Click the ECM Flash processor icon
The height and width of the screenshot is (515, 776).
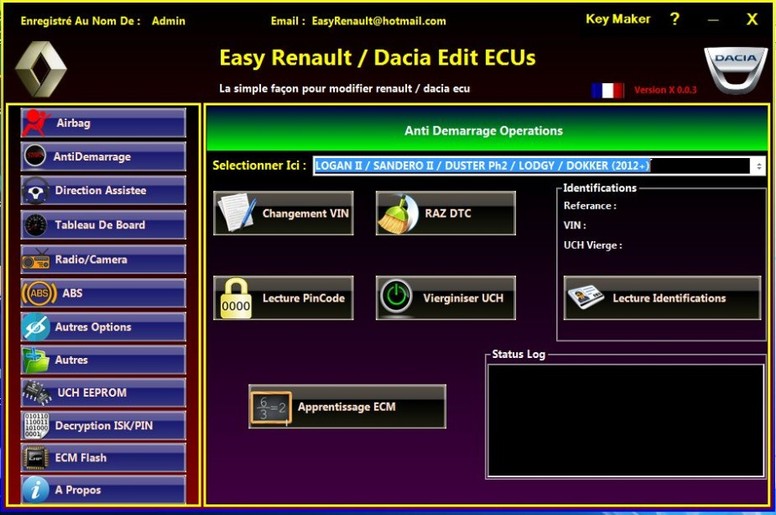(x=36, y=458)
